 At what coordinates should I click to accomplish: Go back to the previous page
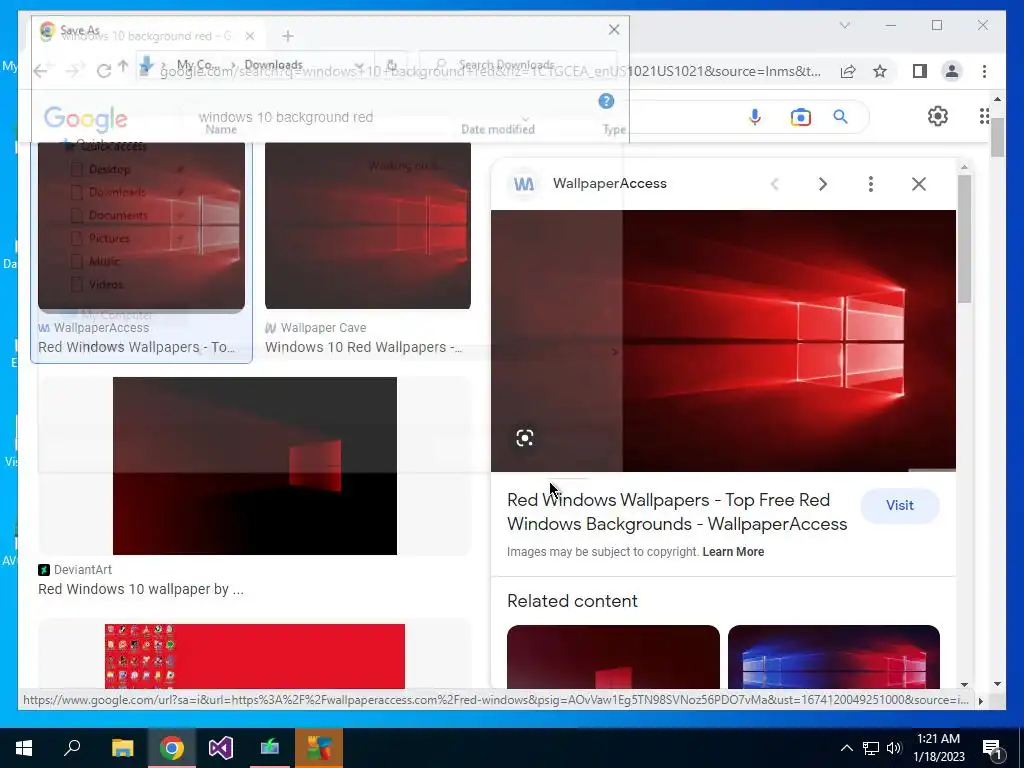(x=40, y=71)
